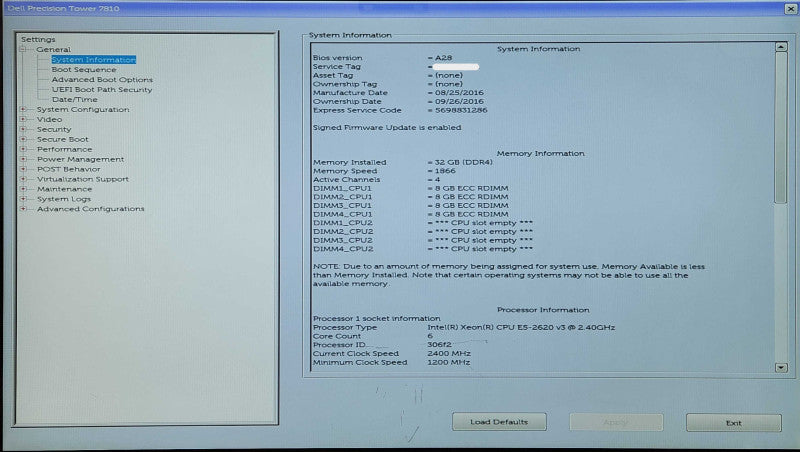
Task: Open Boot Sequence settings
Action: [x=84, y=69]
